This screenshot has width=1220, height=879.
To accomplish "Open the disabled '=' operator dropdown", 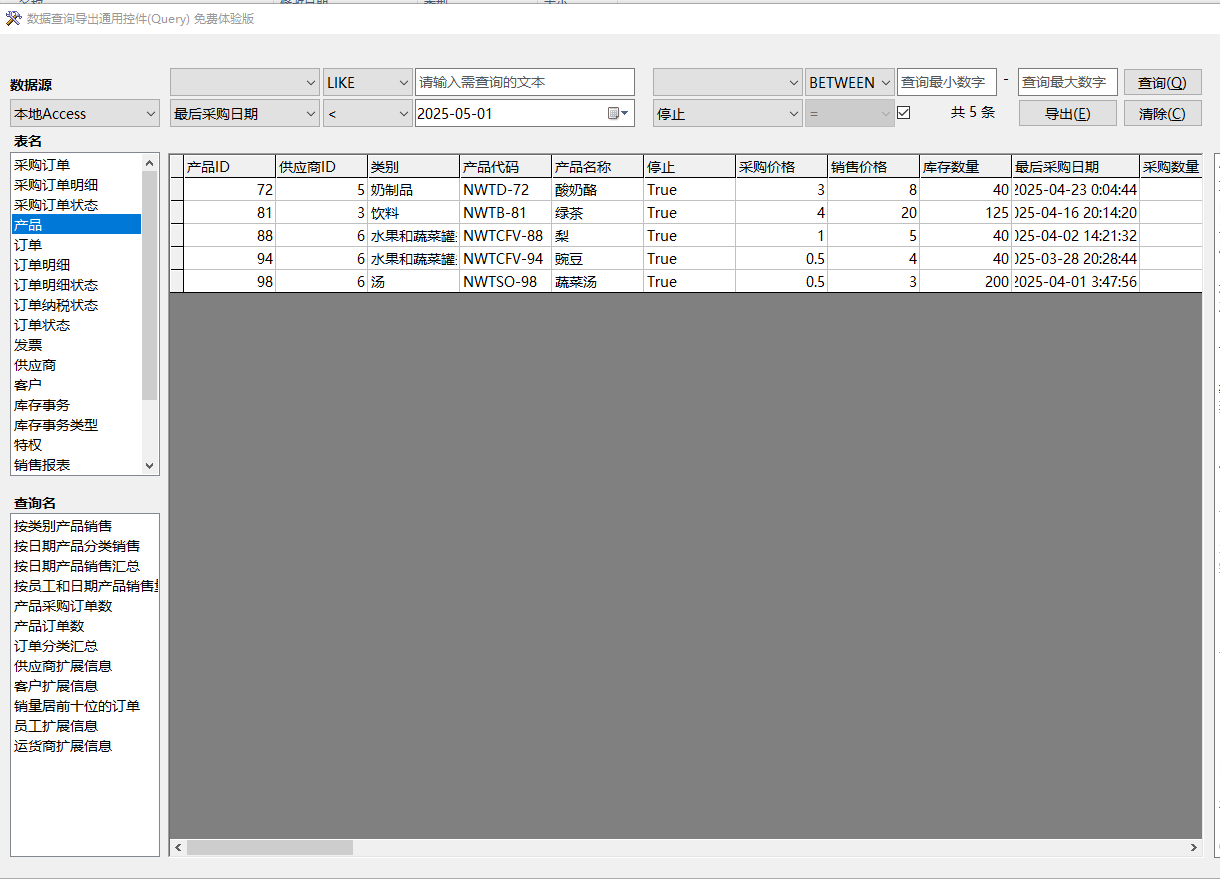I will [x=850, y=113].
